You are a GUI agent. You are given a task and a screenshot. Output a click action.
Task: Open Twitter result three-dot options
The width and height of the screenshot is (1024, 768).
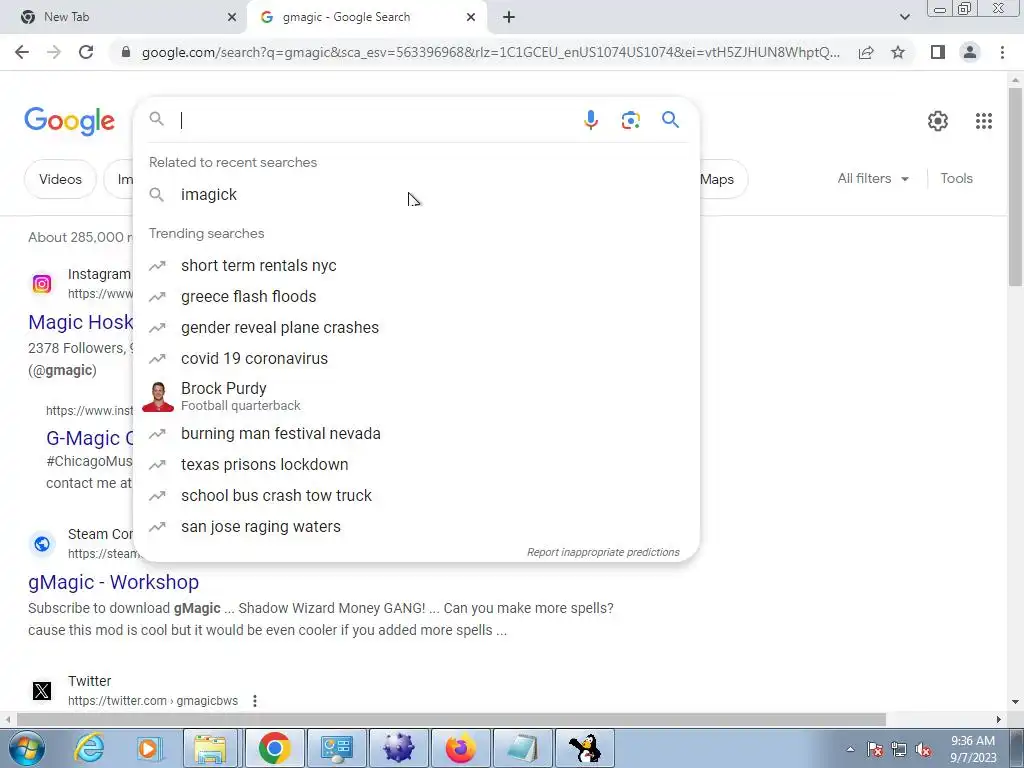255,701
